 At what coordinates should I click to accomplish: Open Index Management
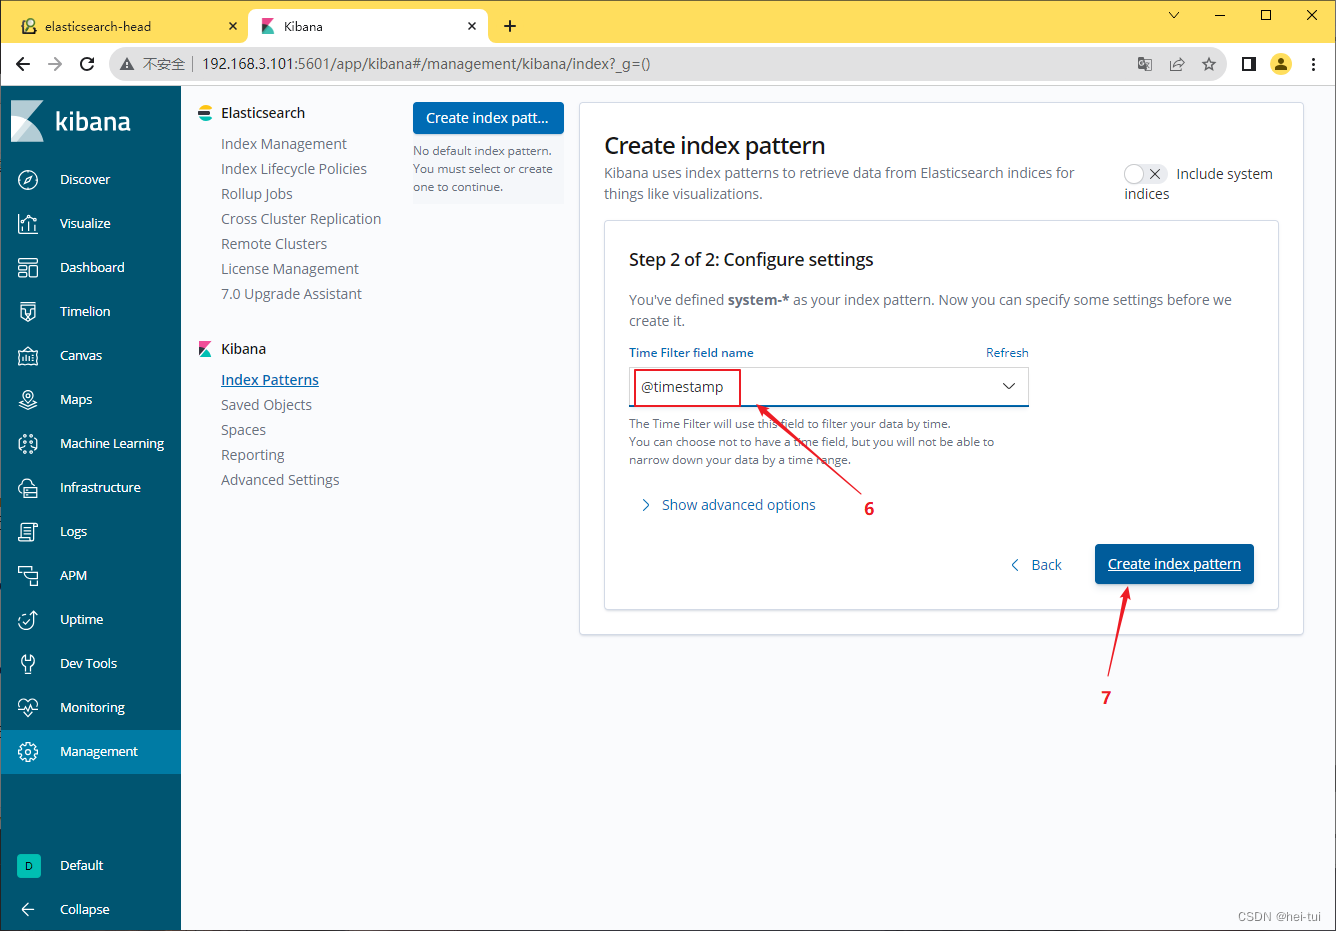pyautogui.click(x=284, y=144)
